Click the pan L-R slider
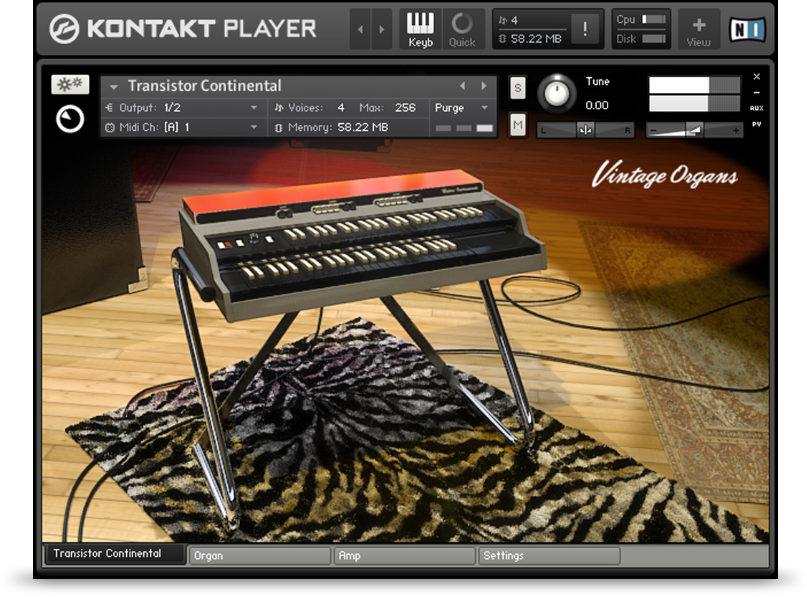 [585, 130]
